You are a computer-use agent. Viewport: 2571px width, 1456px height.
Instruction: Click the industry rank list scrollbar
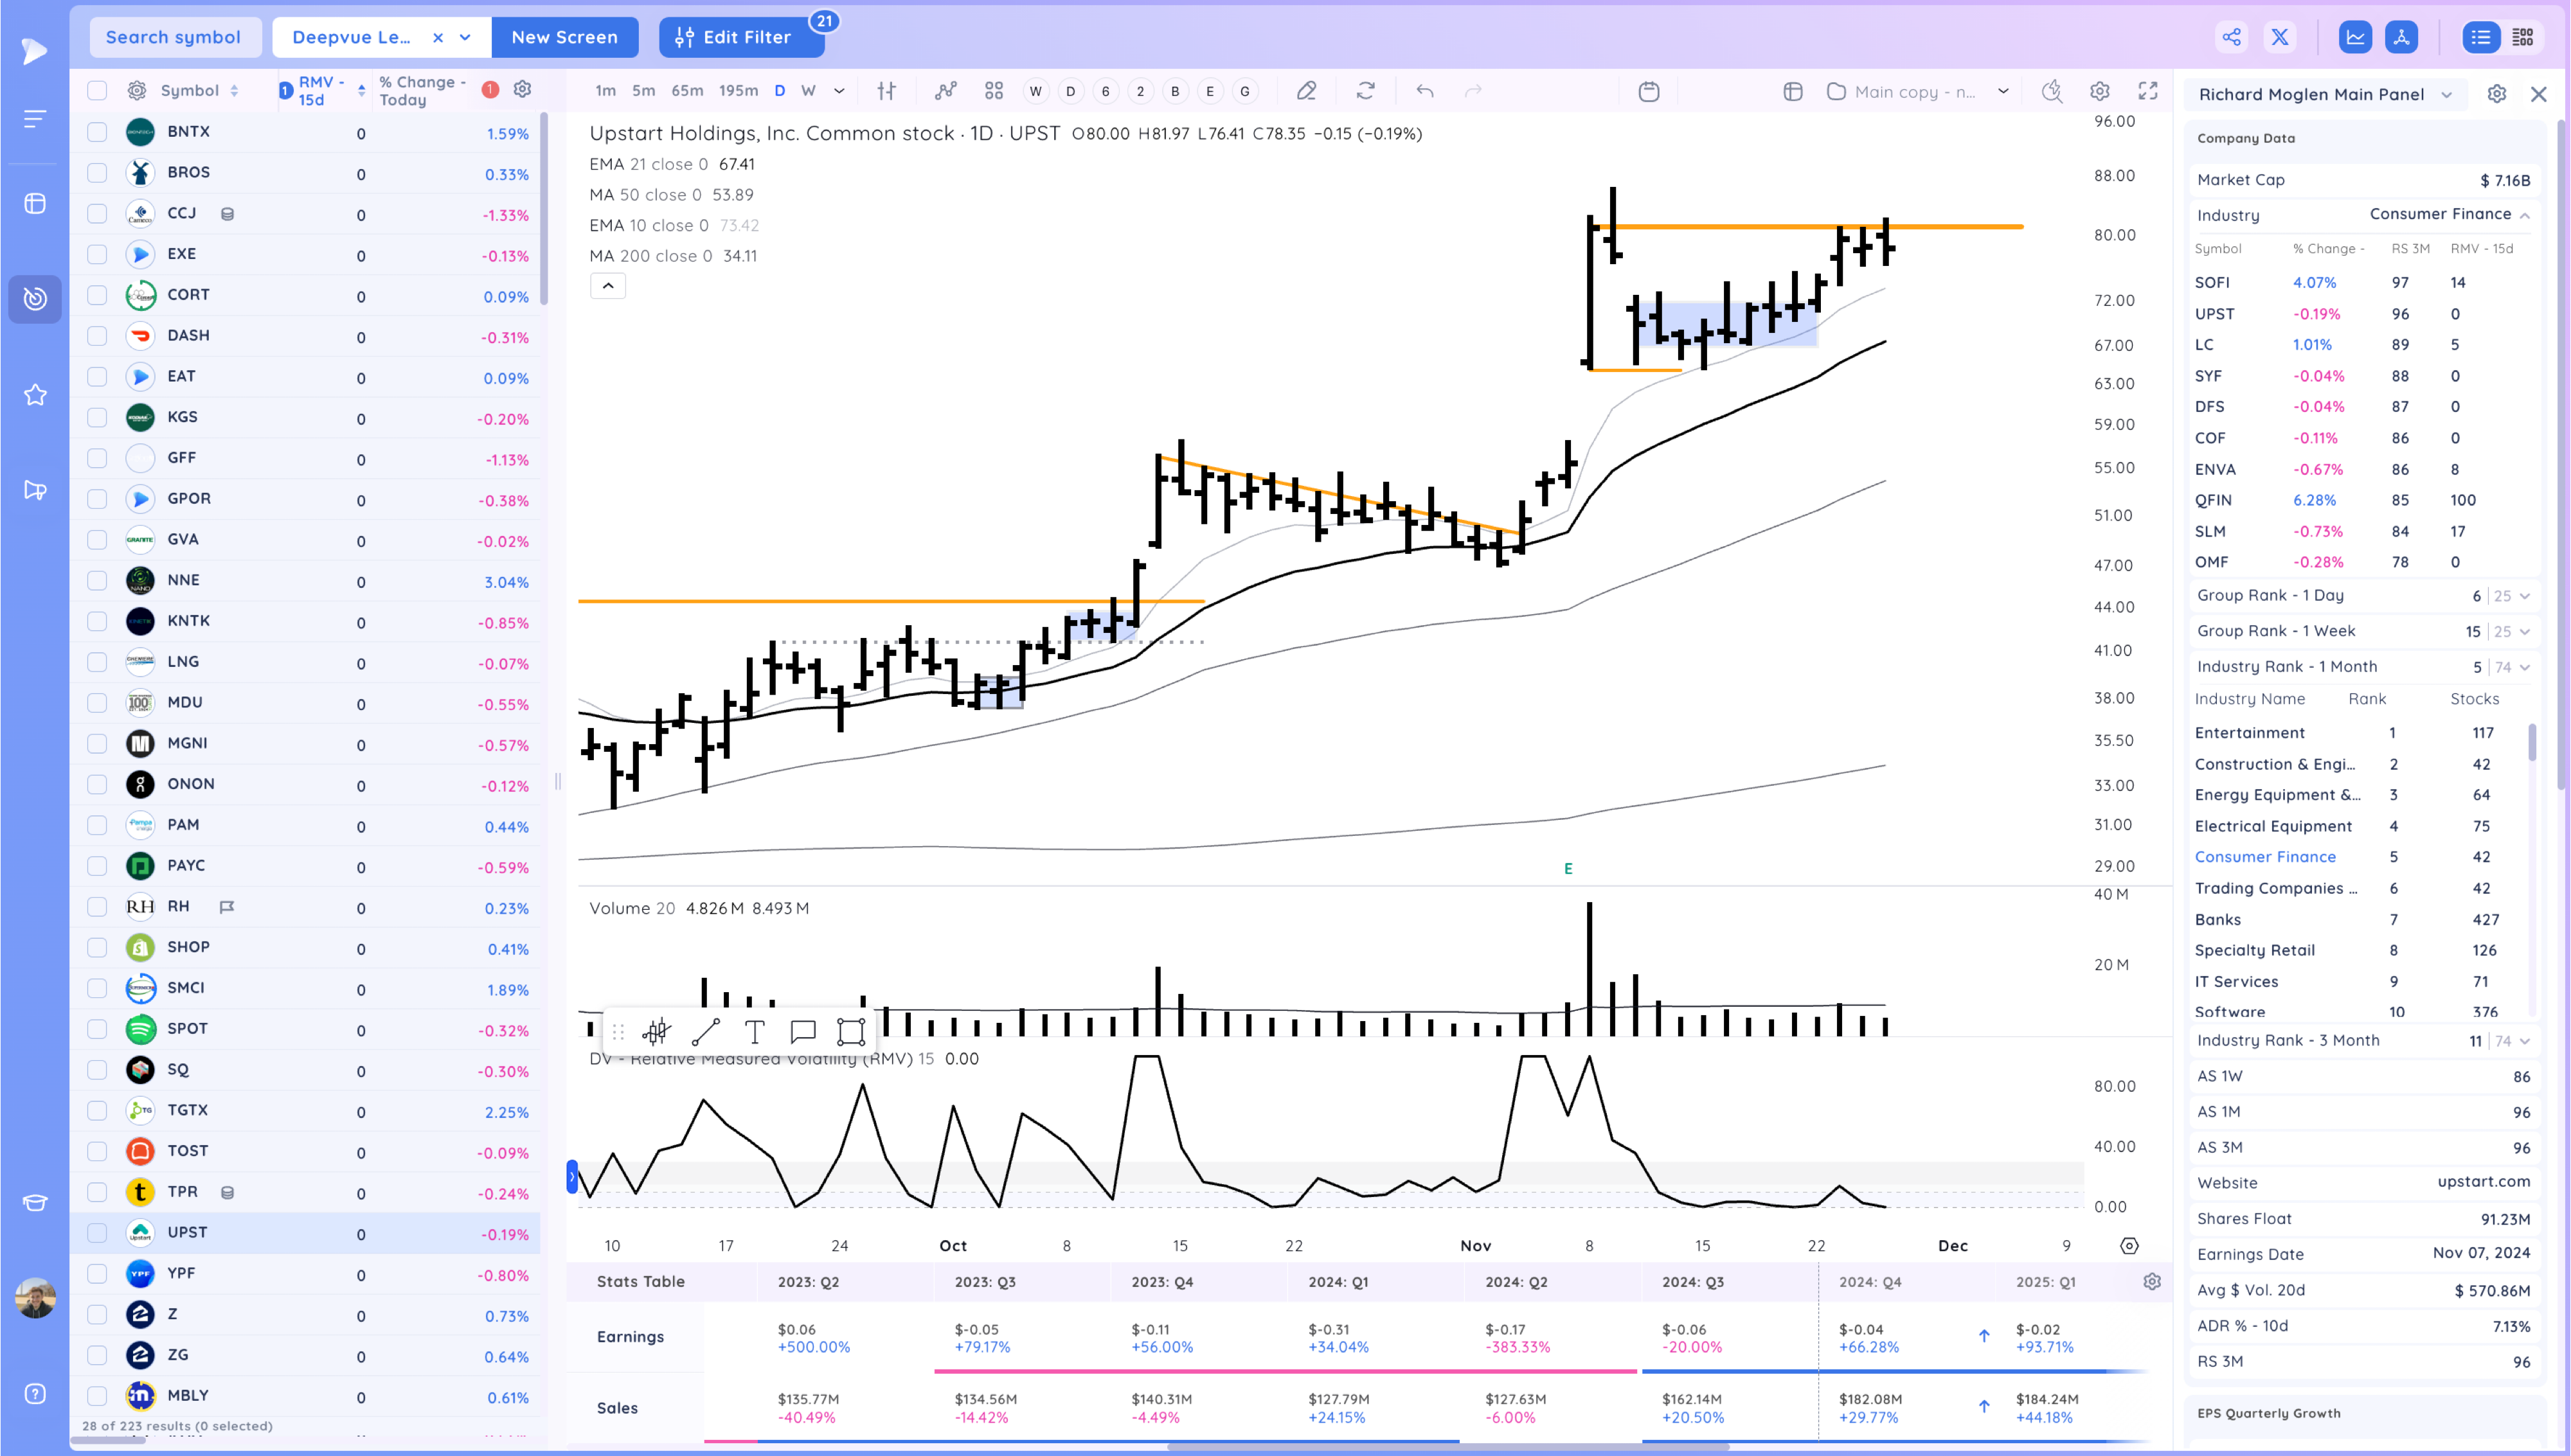[2532, 743]
